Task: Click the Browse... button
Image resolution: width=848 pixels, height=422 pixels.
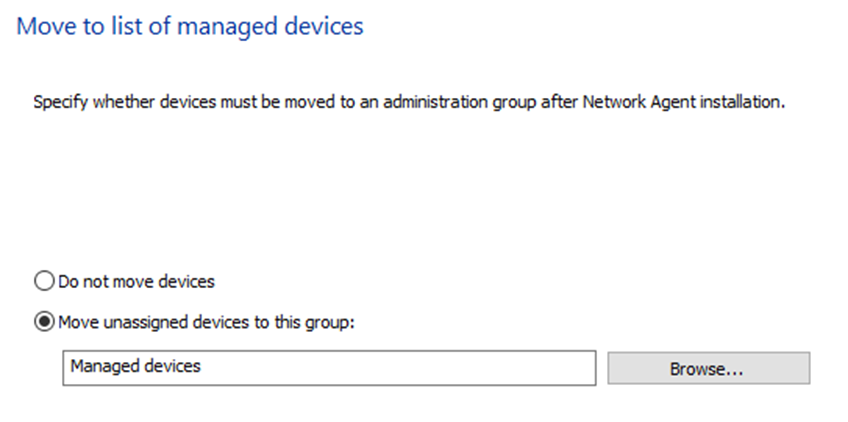Action: (708, 368)
